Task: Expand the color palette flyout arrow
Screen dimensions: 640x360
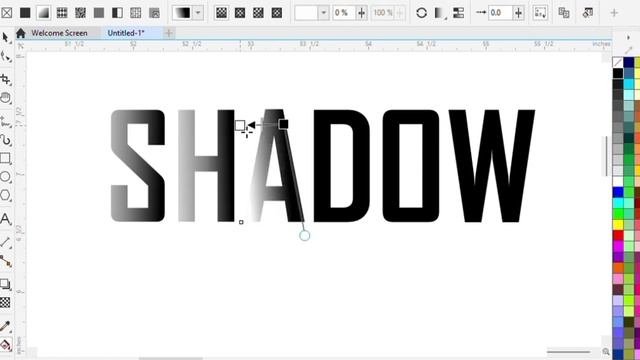Action: [x=628, y=38]
